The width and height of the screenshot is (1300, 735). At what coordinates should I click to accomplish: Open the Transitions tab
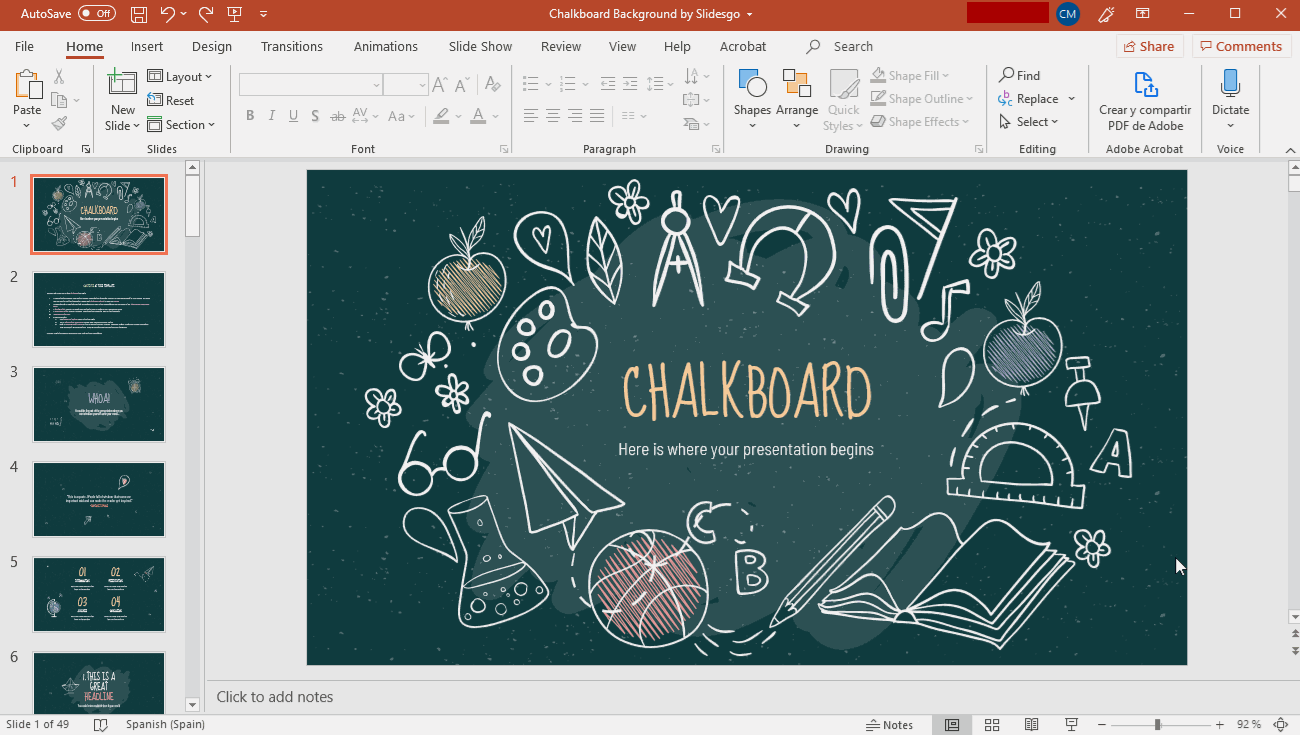tap(292, 47)
